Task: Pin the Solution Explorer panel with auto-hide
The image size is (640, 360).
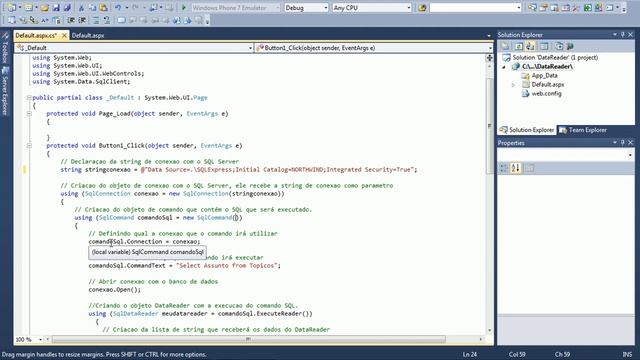Action: [622, 35]
